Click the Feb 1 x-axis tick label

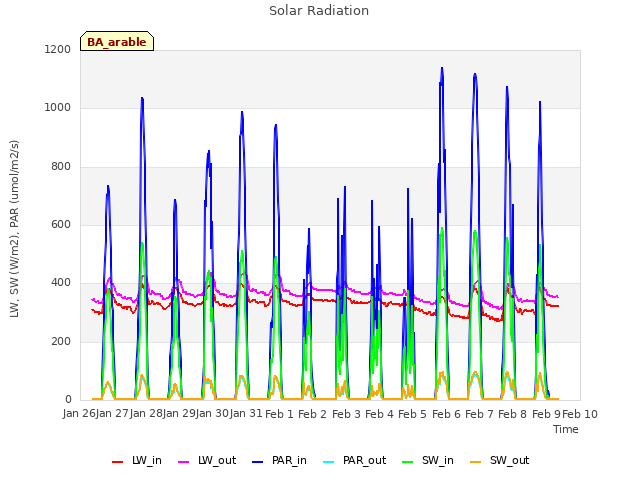tap(279, 414)
